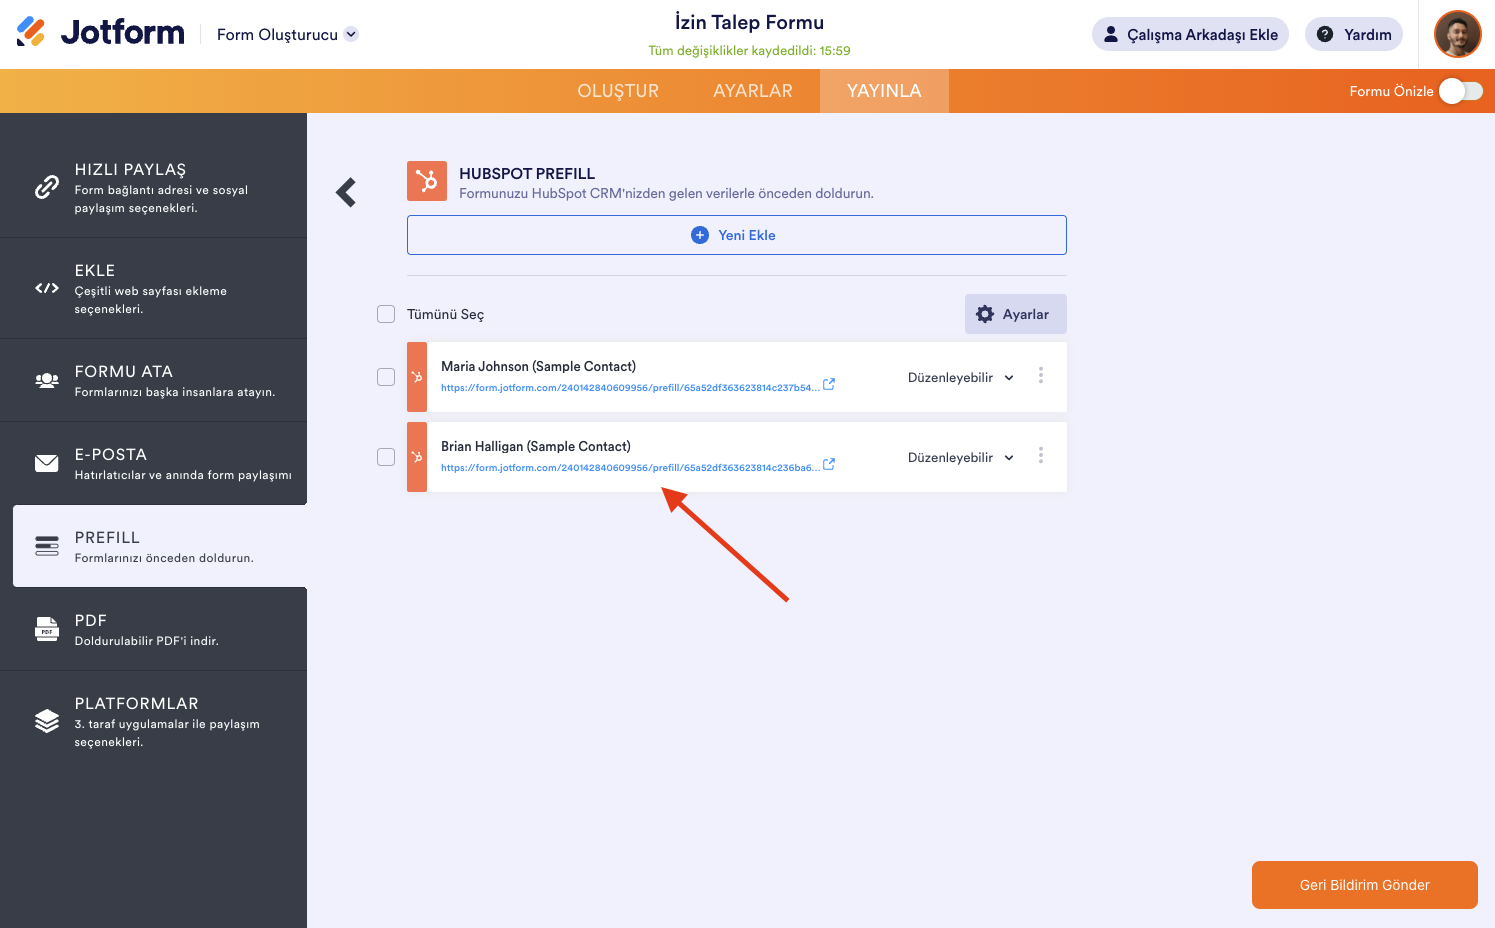Open the user profile avatar
Screen dimensions: 1495x928
[1457, 35]
